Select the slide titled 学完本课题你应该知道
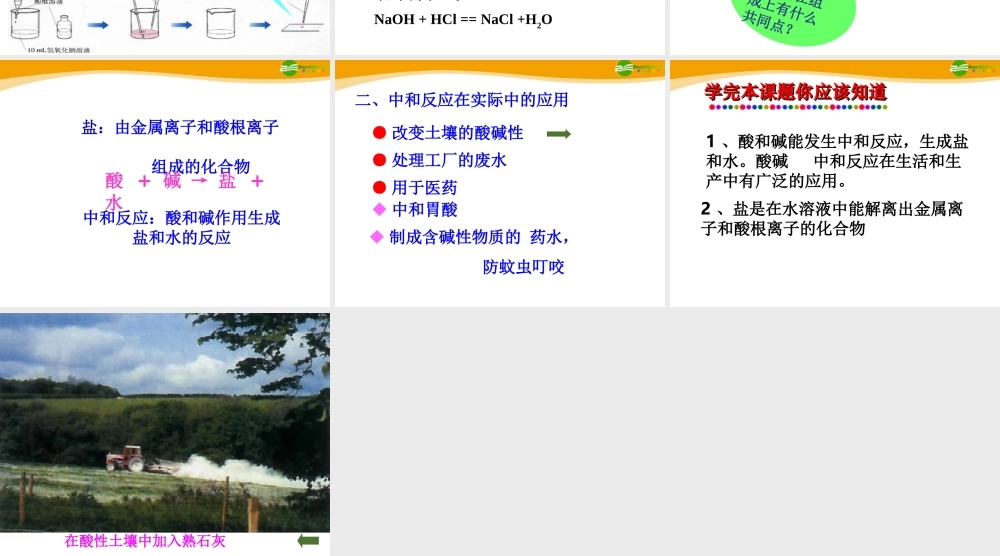1000x556 pixels. pyautogui.click(x=835, y=183)
